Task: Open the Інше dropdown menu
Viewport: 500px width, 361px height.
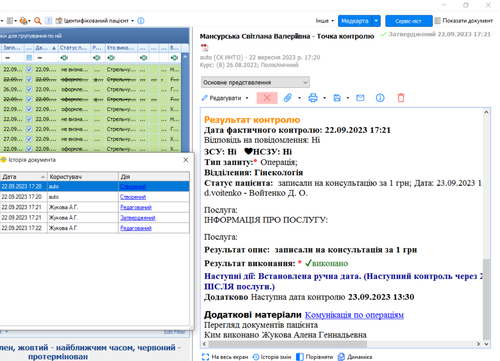Action: [325, 21]
